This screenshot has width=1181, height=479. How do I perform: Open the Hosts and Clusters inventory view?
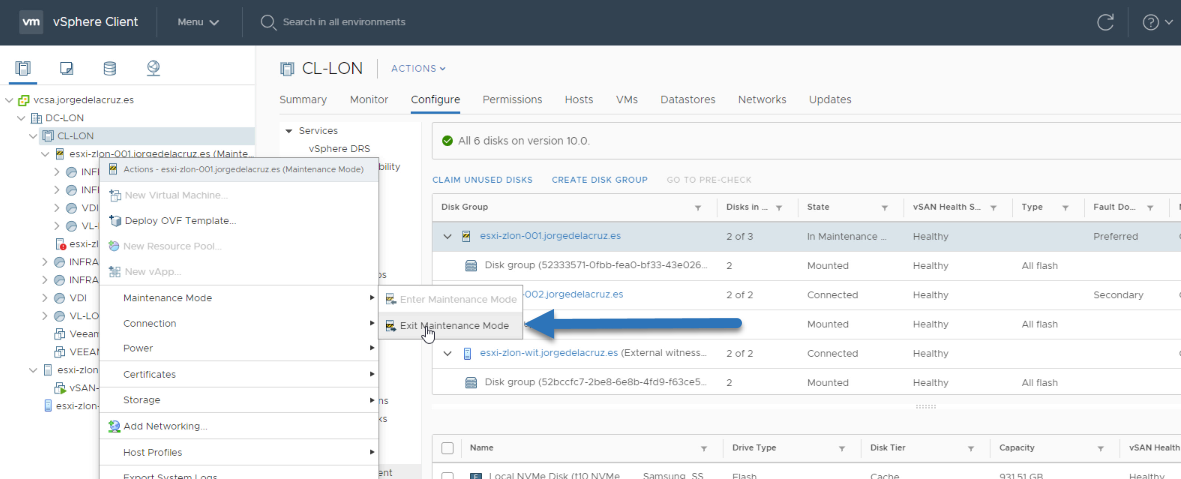pyautogui.click(x=23, y=69)
